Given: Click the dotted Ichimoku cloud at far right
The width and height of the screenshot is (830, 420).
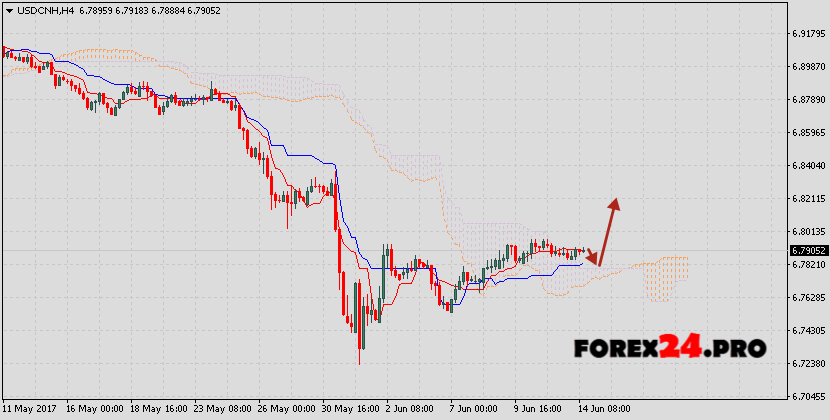Looking at the screenshot, I should point(666,277).
